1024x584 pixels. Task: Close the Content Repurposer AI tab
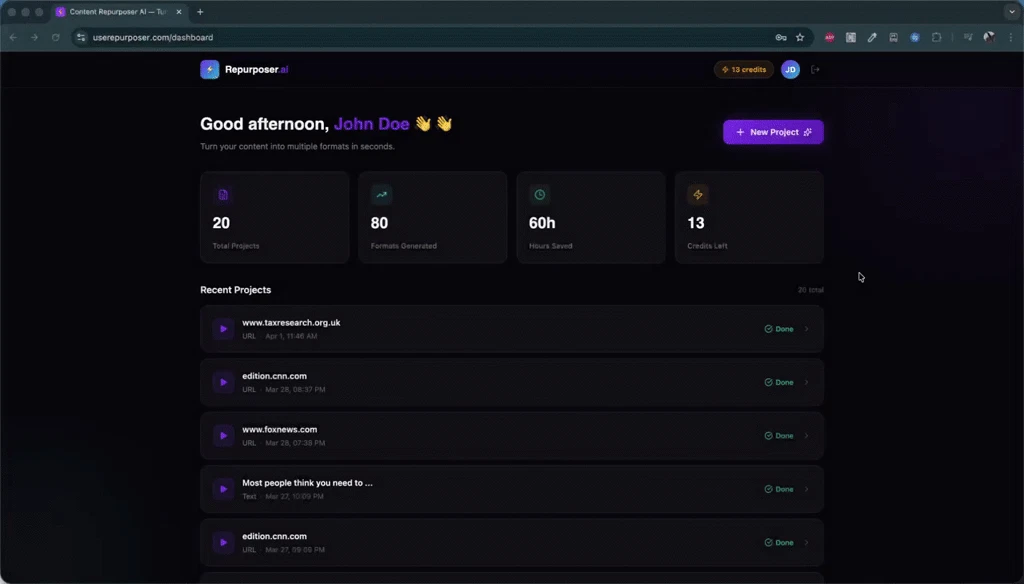click(x=179, y=12)
